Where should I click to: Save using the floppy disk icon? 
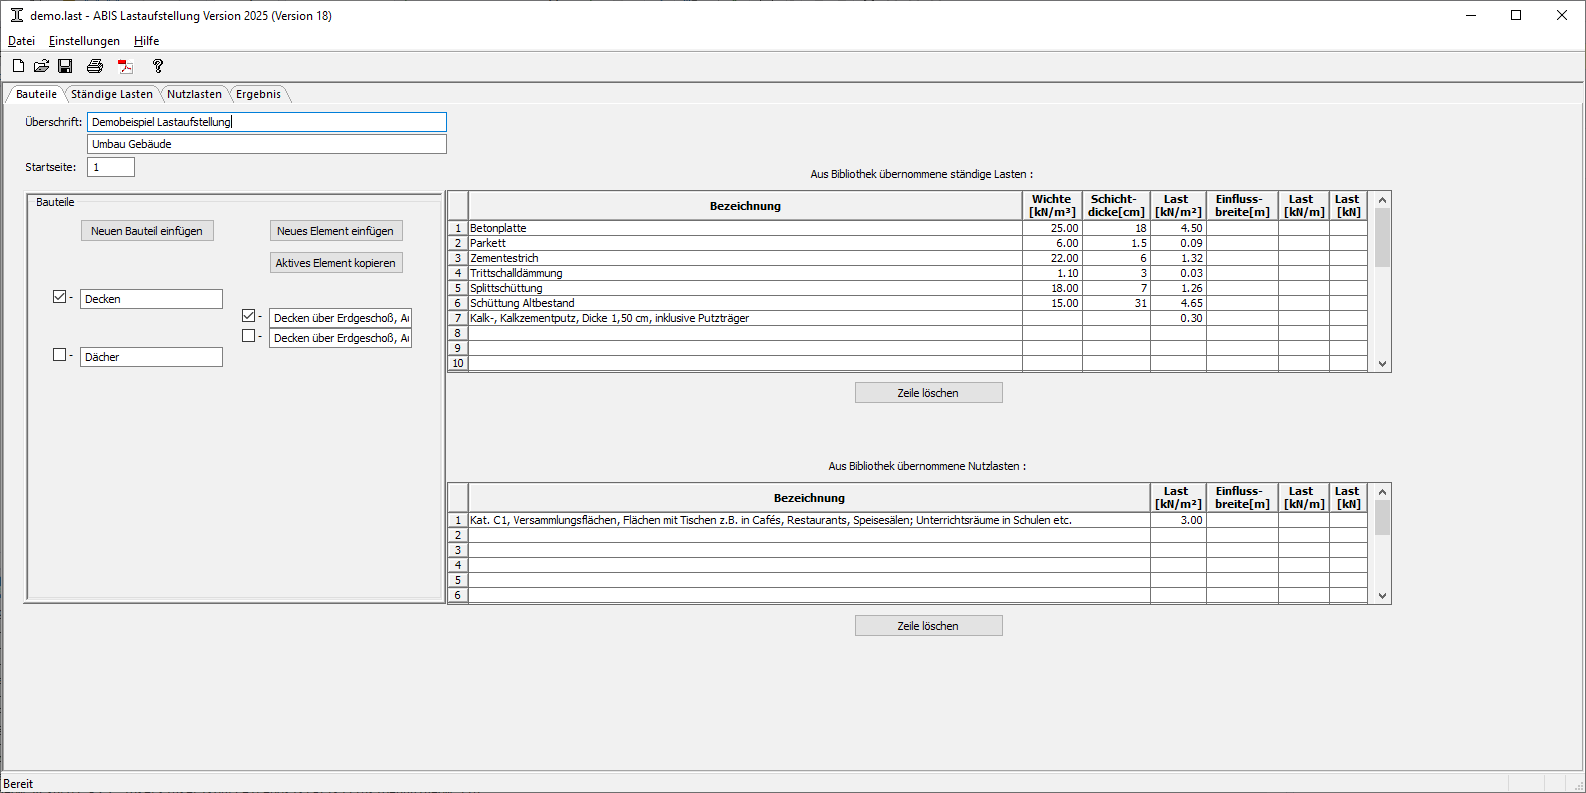click(x=65, y=66)
